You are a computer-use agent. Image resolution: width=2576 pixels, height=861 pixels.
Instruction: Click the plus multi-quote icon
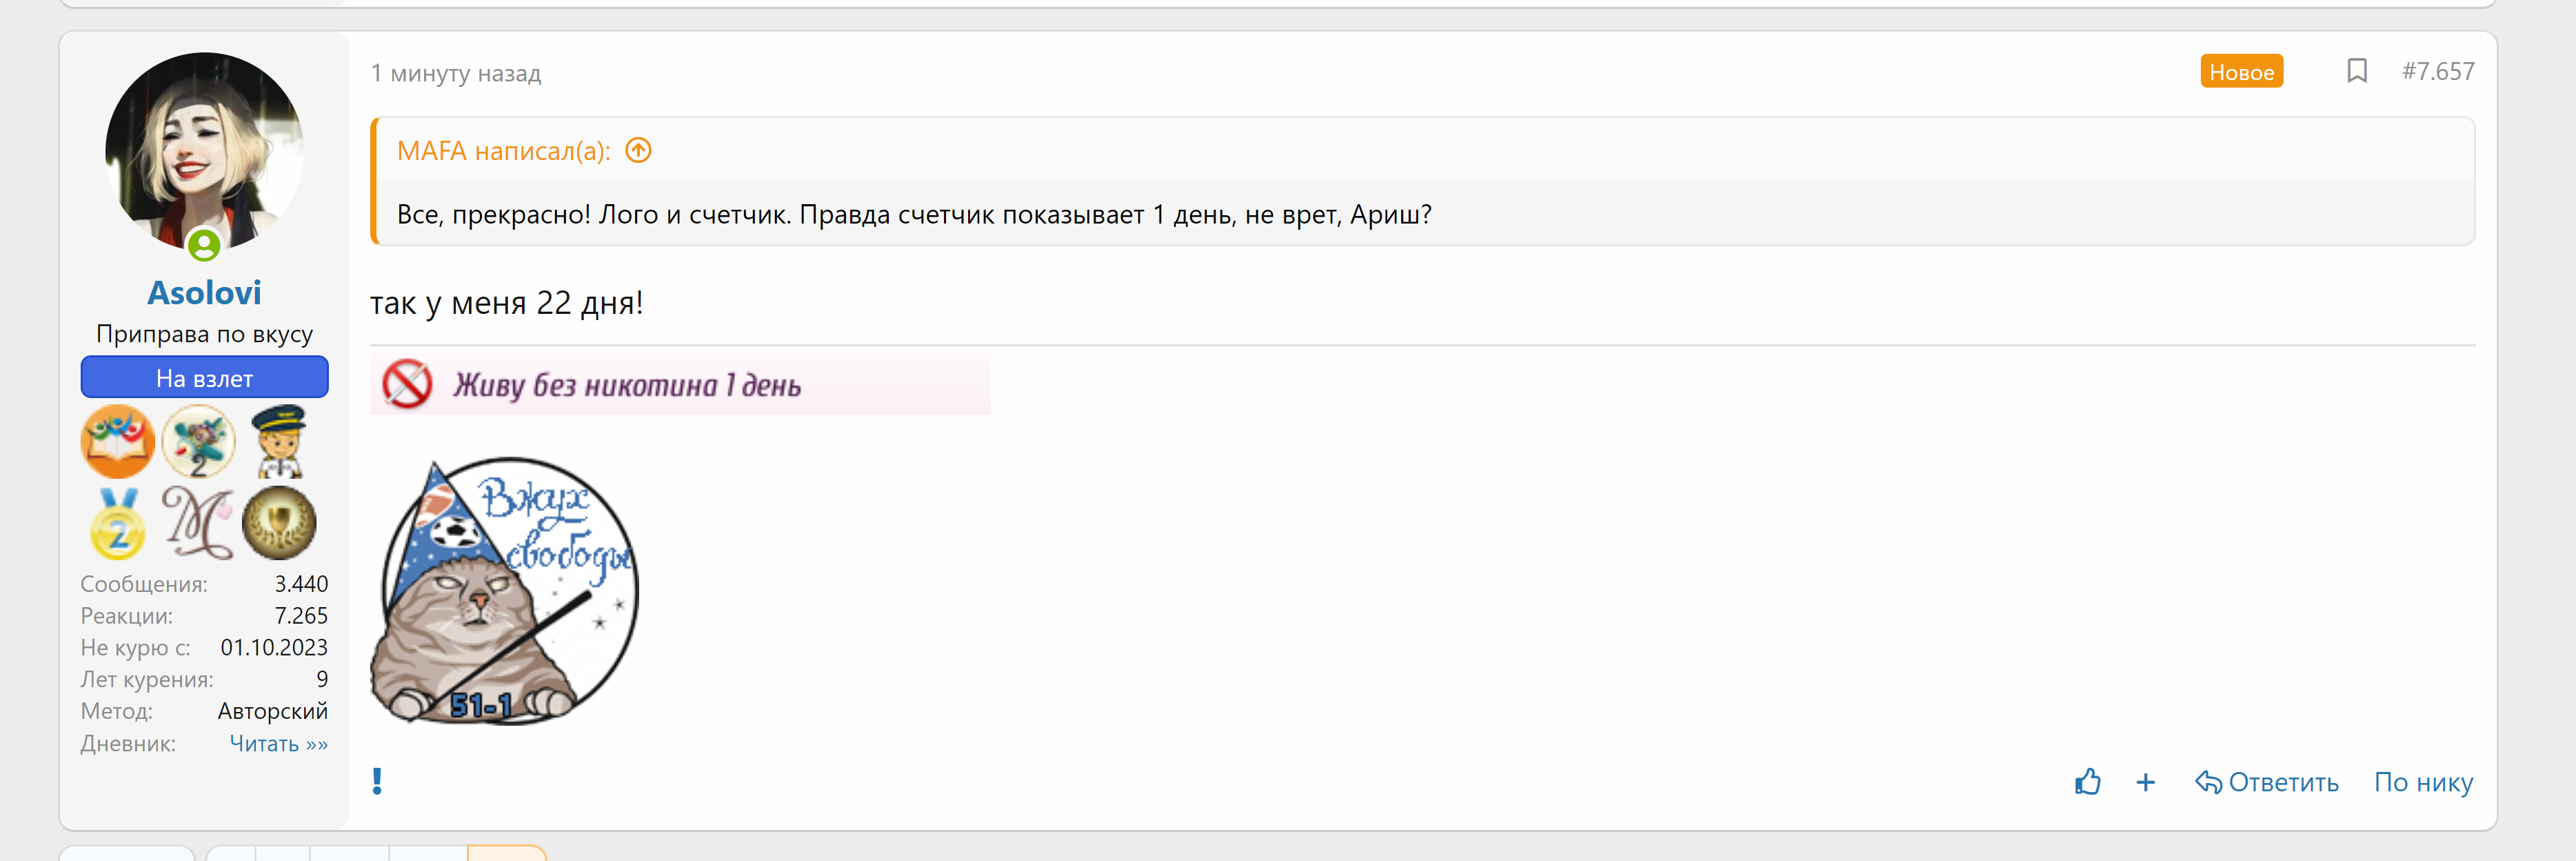[2145, 782]
